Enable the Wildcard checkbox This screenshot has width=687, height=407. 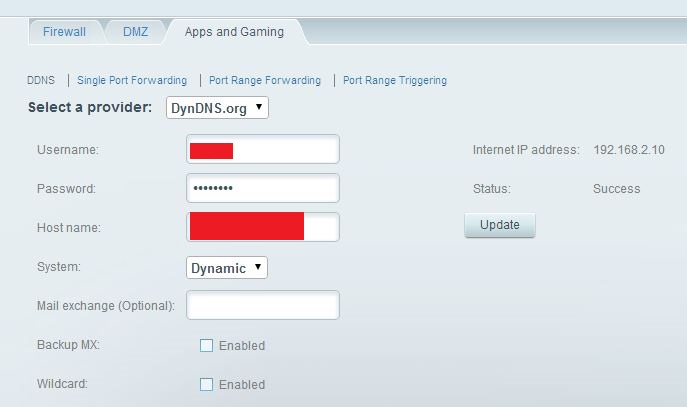tap(206, 384)
